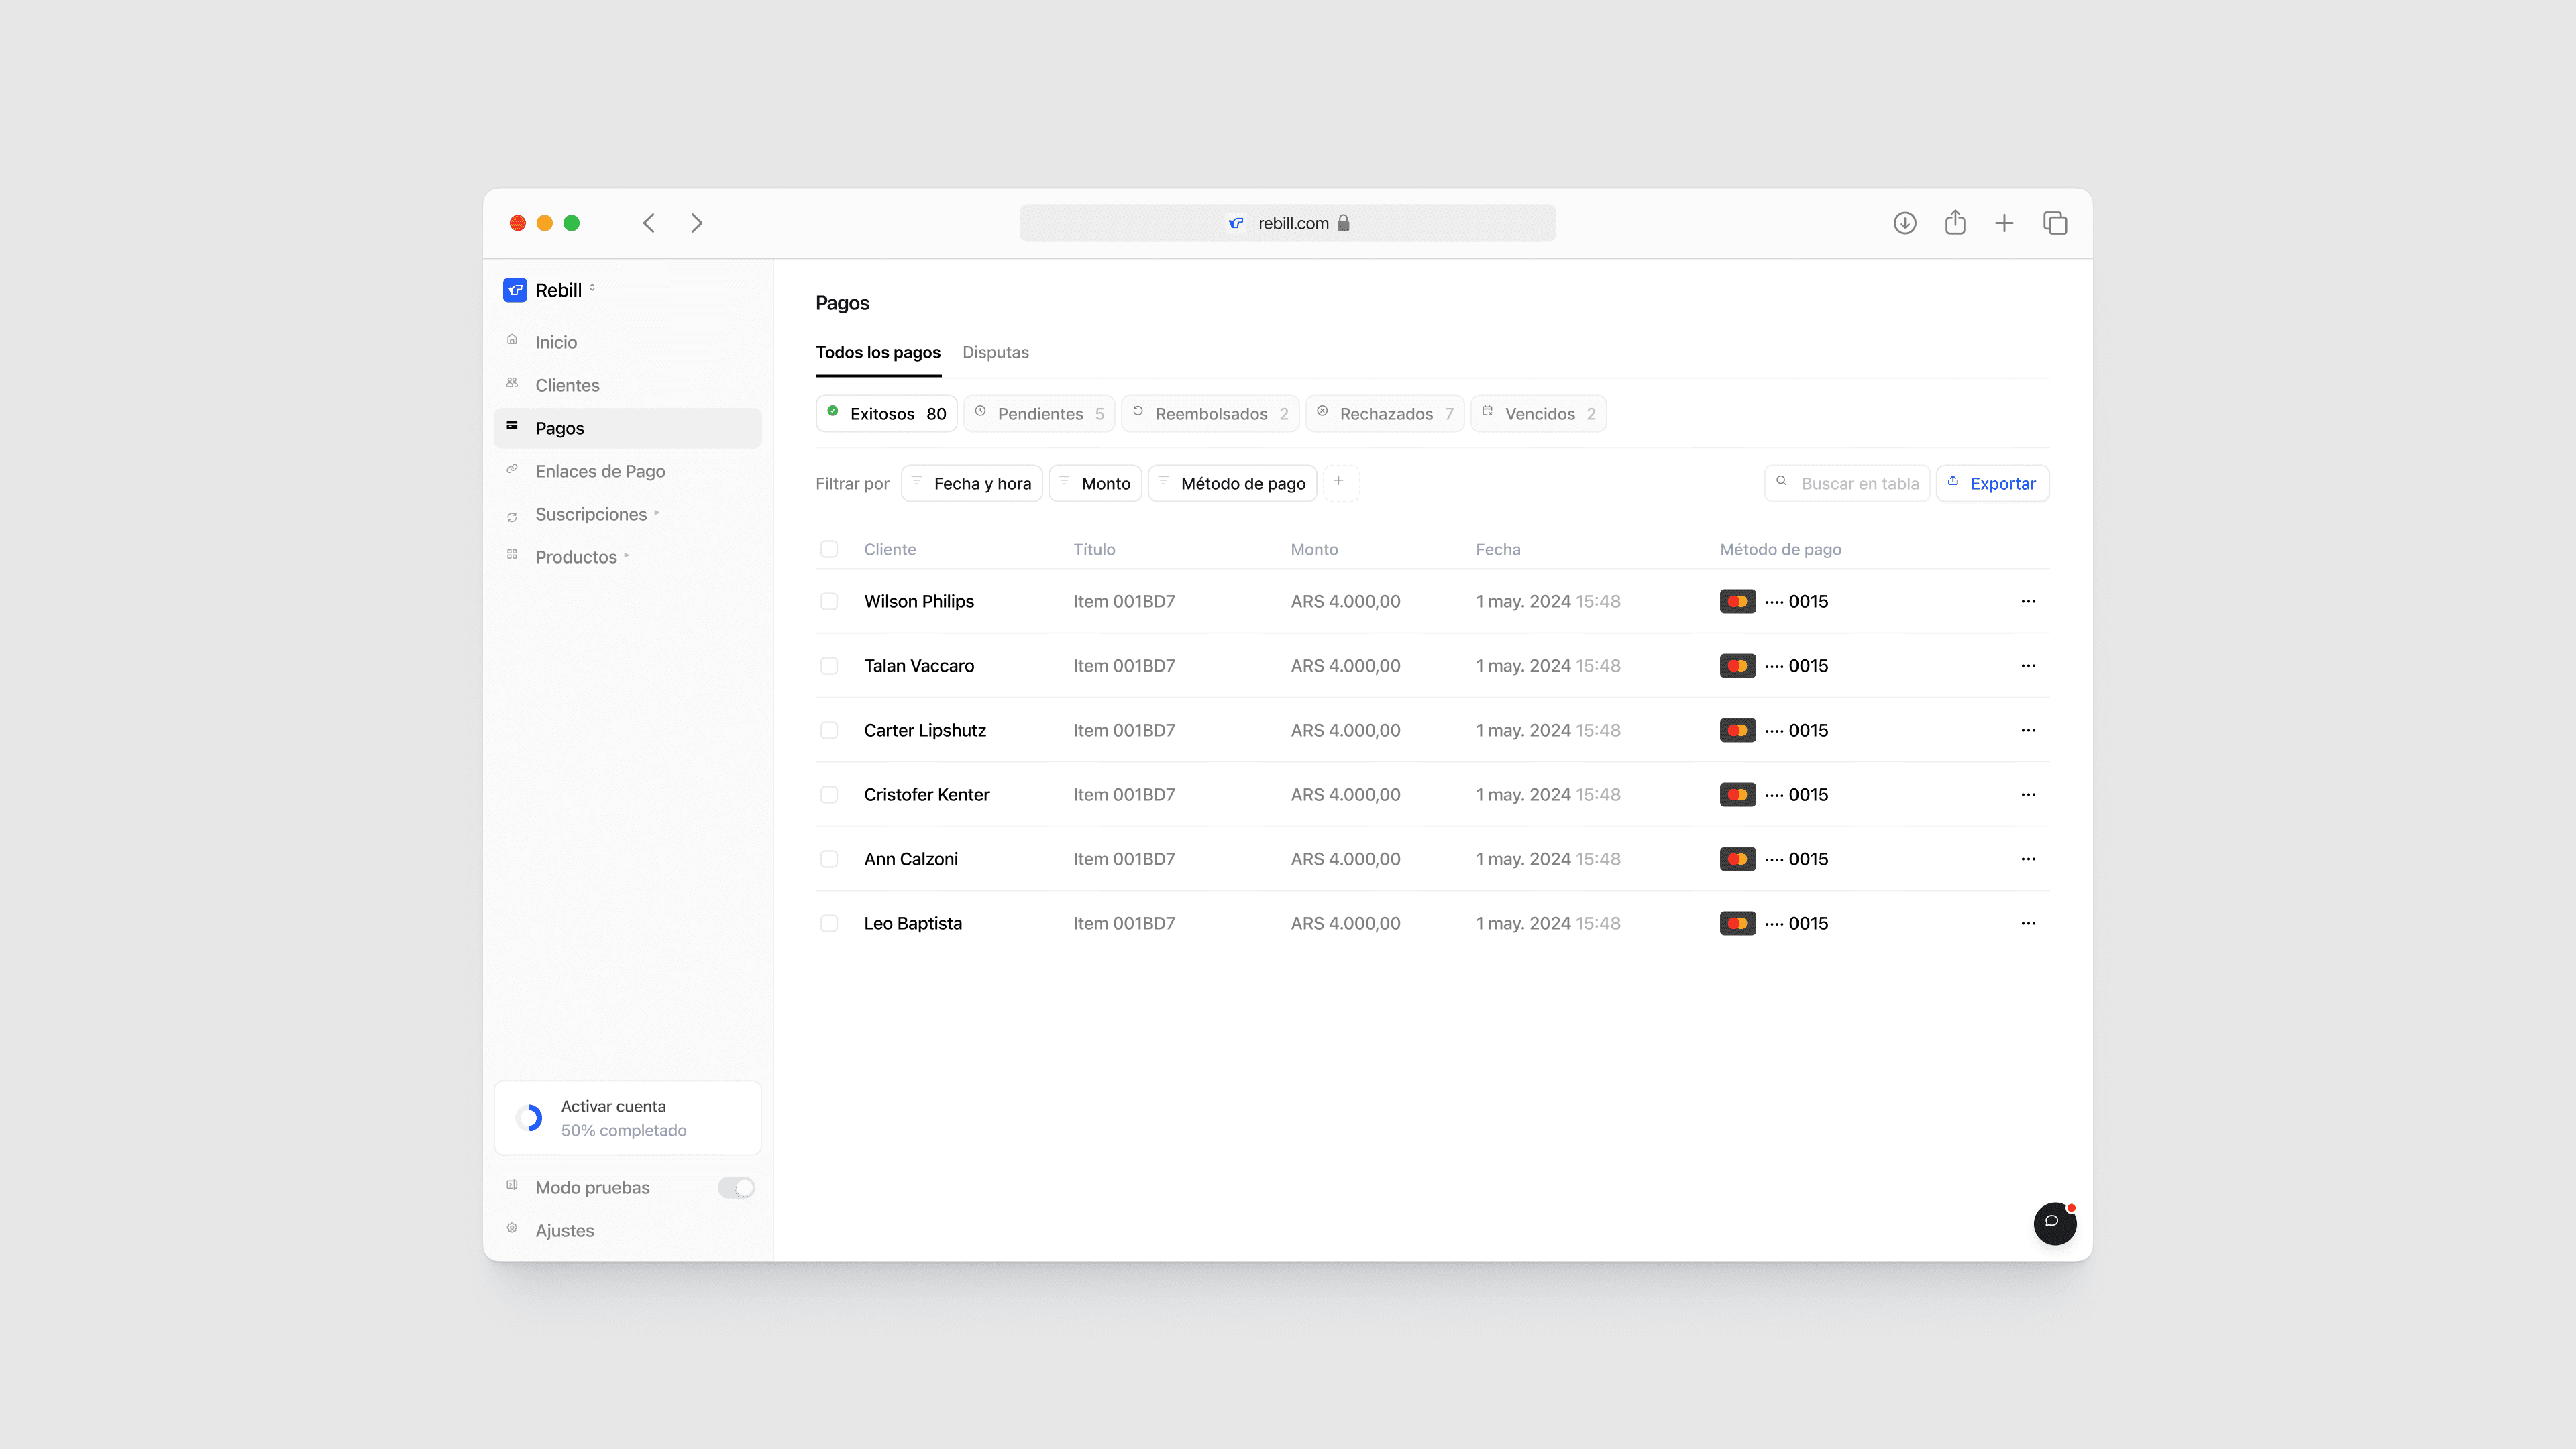This screenshot has width=2576, height=1449.
Task: Filter by Exitosos payments
Action: 887,414
